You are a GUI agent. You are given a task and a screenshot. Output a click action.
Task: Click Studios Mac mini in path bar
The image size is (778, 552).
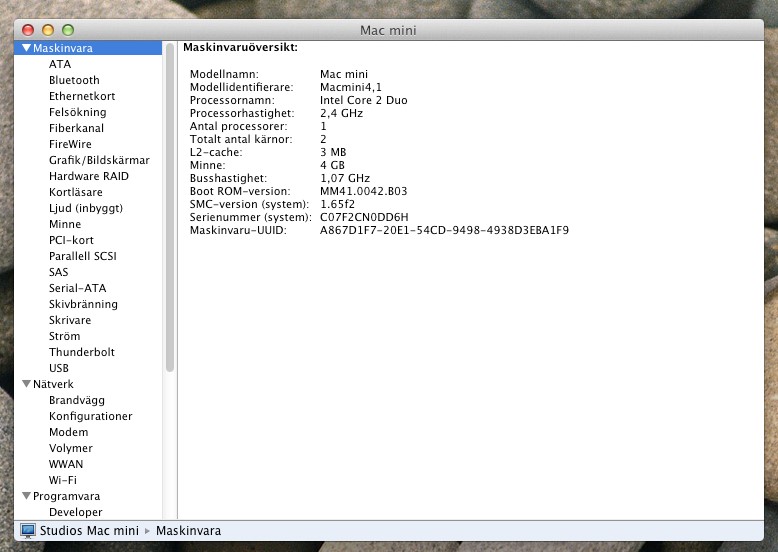[x=89, y=530]
